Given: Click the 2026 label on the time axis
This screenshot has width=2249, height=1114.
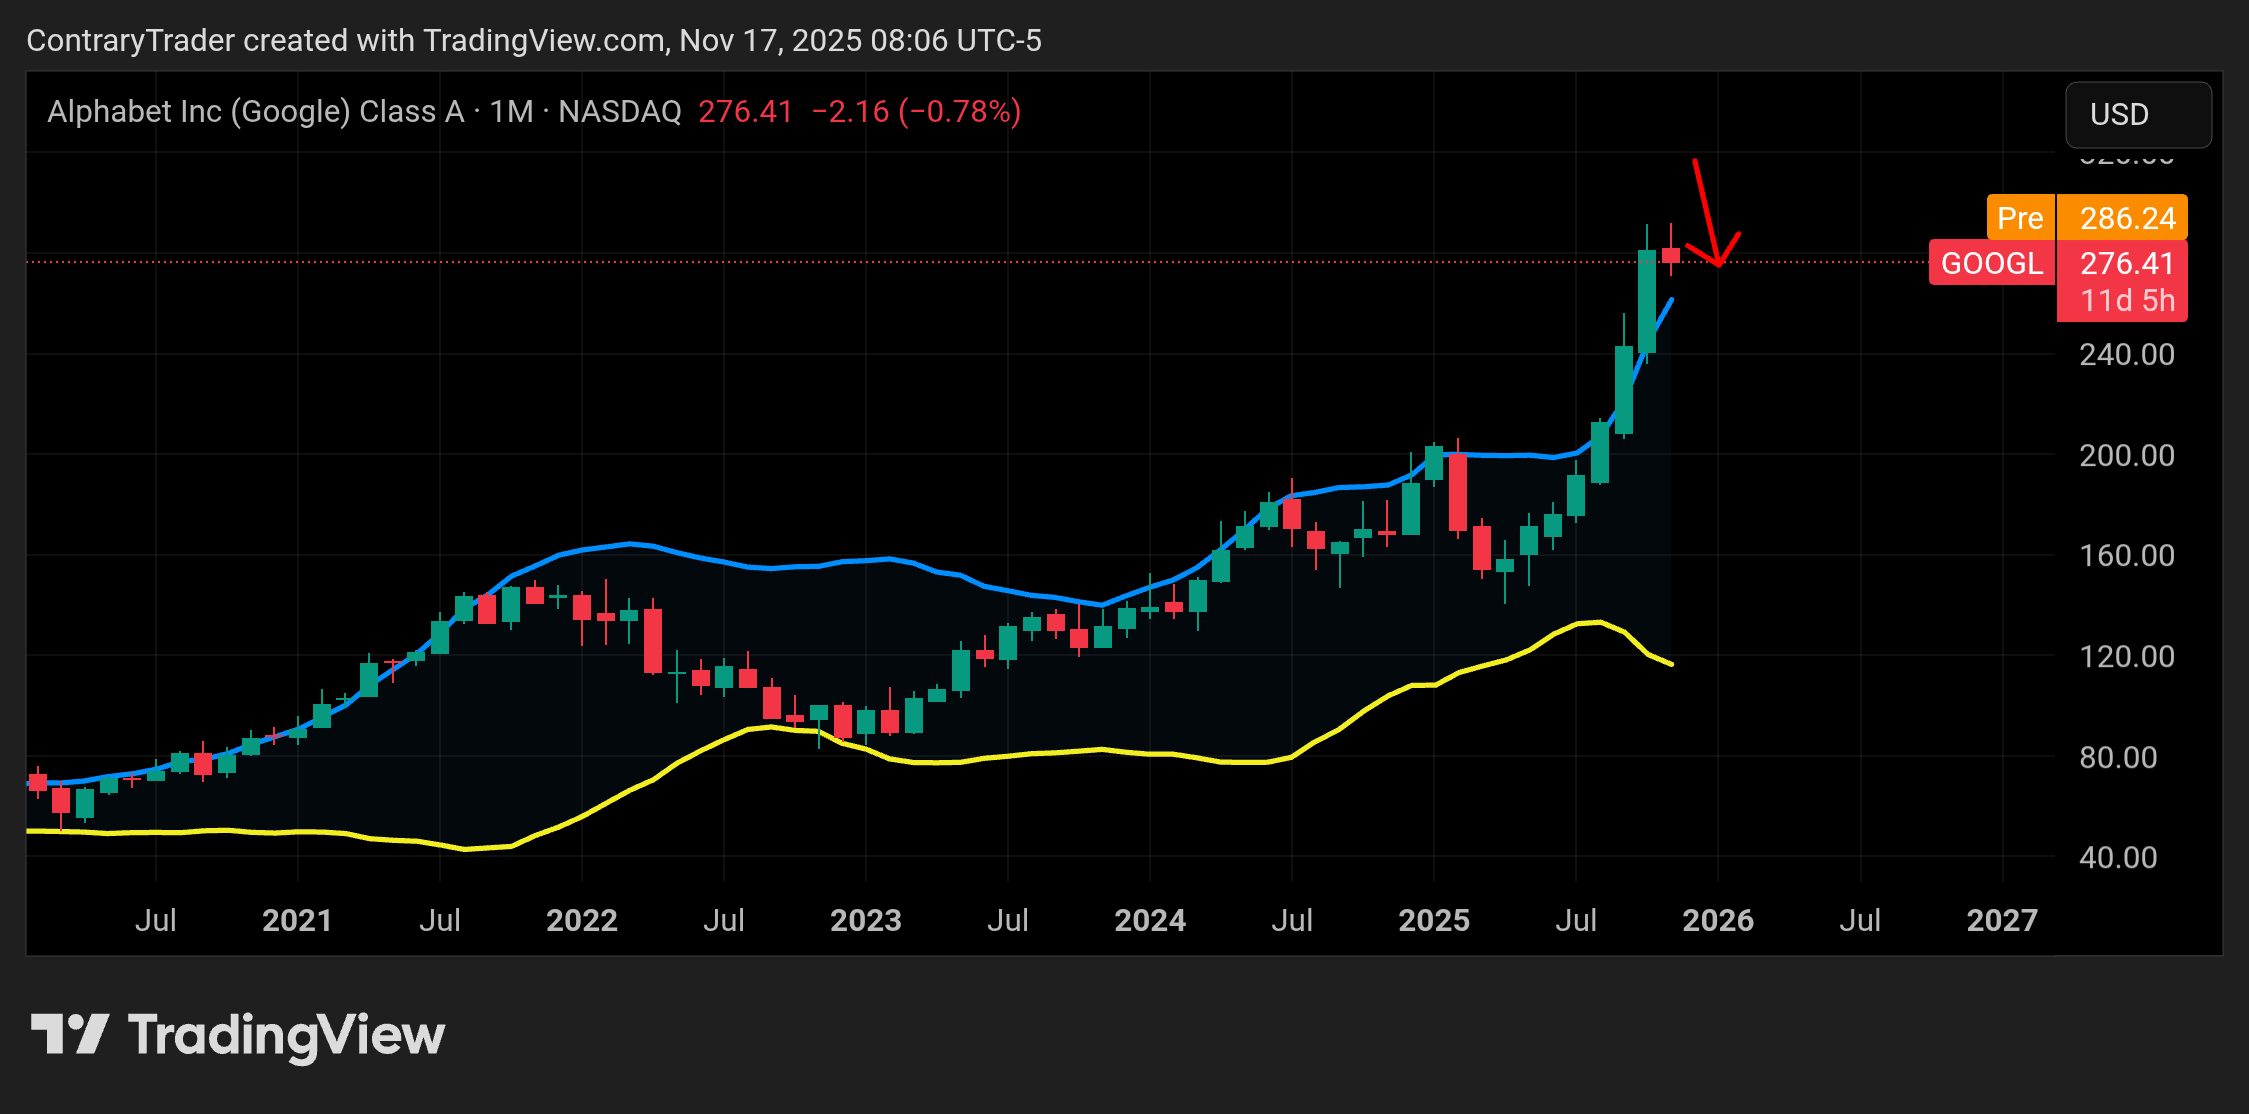Looking at the screenshot, I should point(1717,920).
